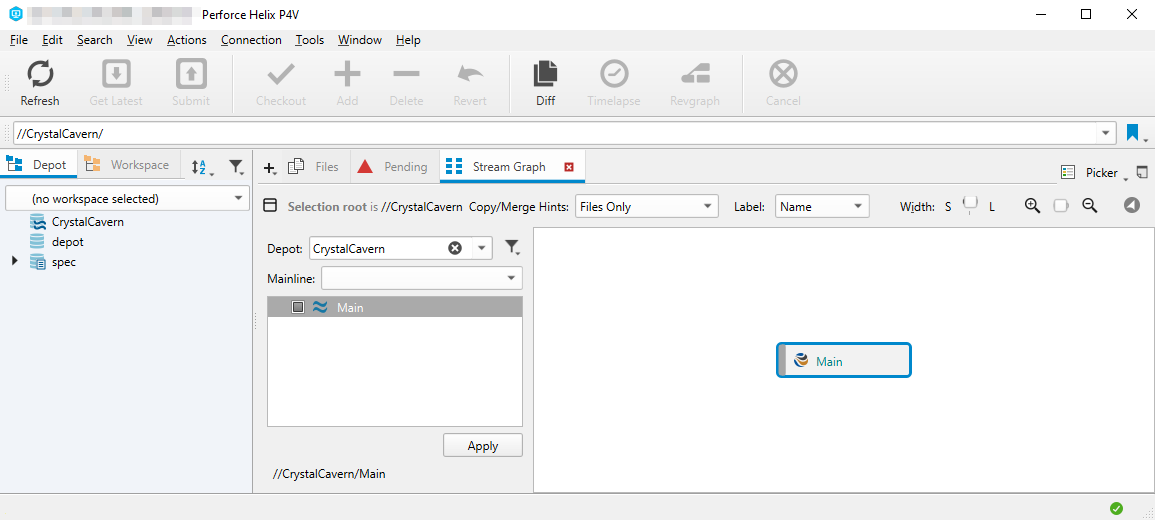Click the Cancel toolbar icon

click(x=783, y=74)
